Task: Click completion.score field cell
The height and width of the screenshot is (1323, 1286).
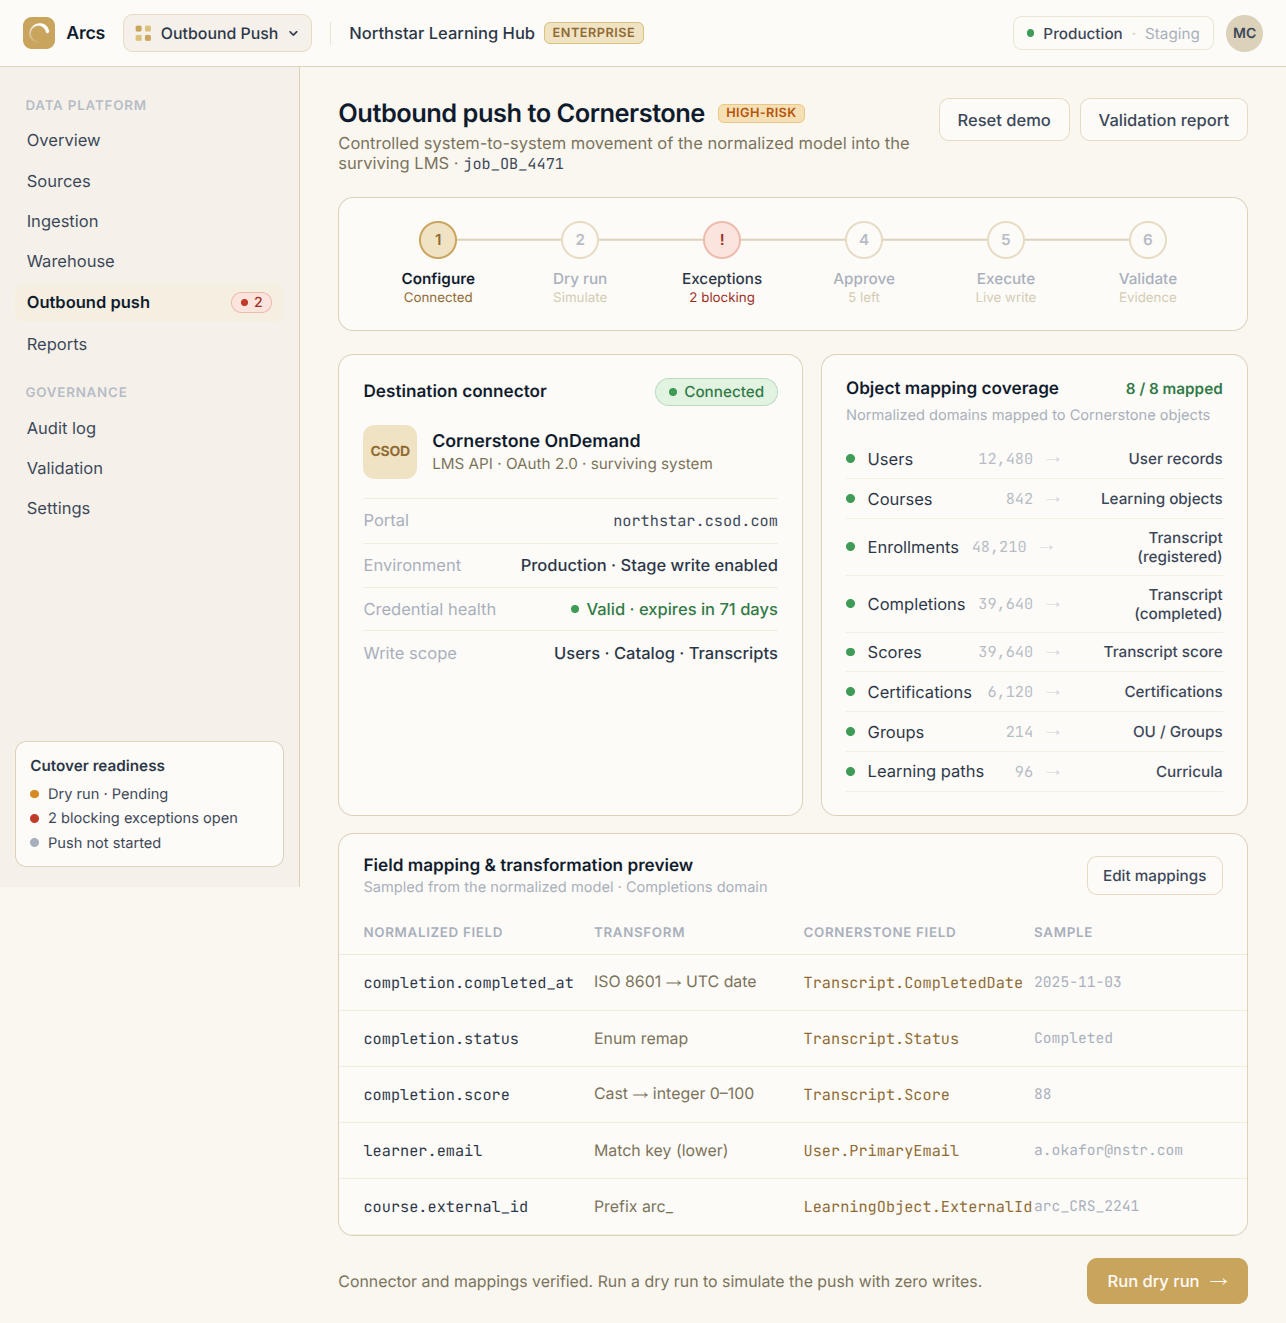Action: pyautogui.click(x=436, y=1095)
